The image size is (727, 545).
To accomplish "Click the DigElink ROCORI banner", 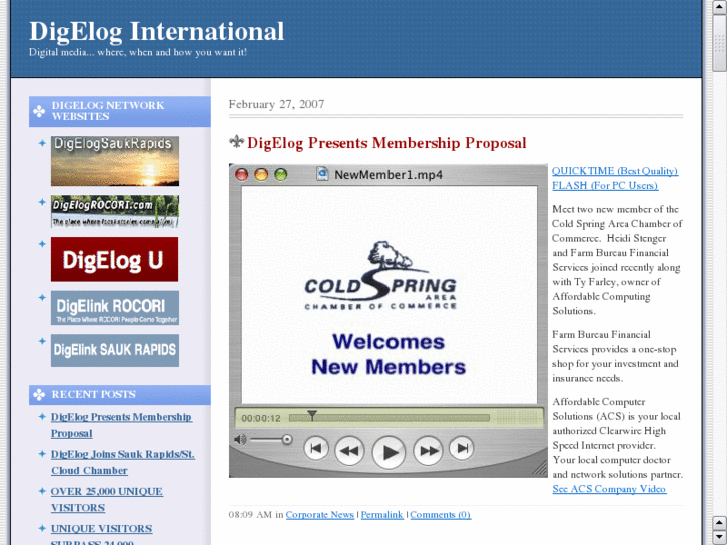I will point(115,308).
